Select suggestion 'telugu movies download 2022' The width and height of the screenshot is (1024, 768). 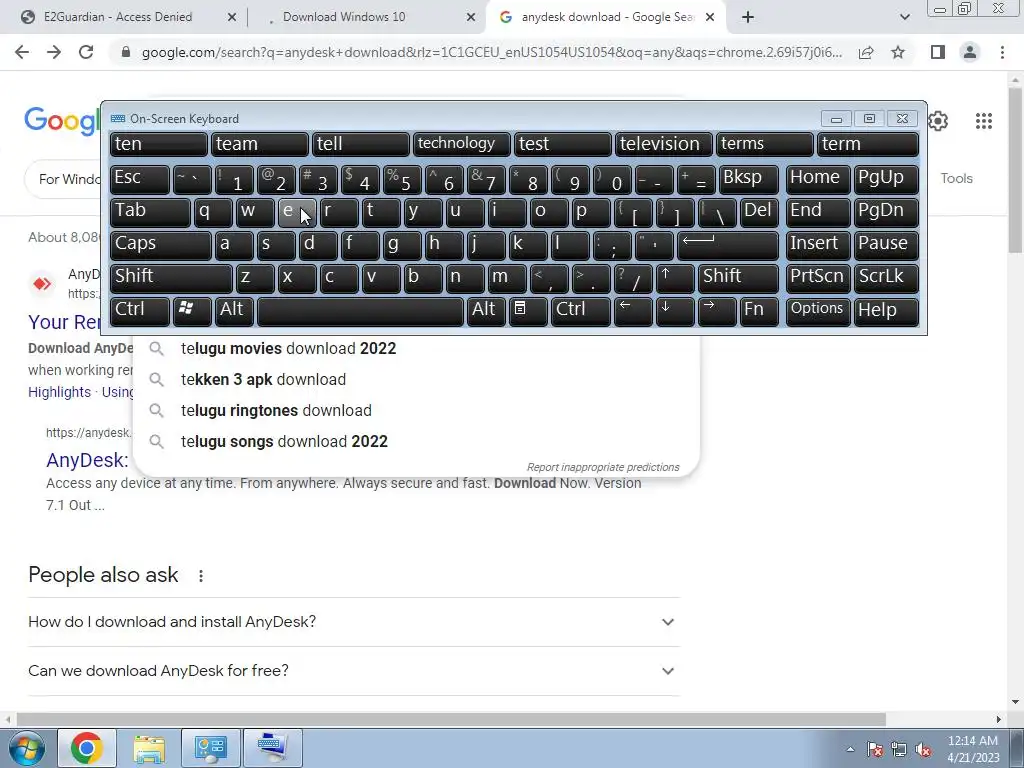tap(416, 348)
